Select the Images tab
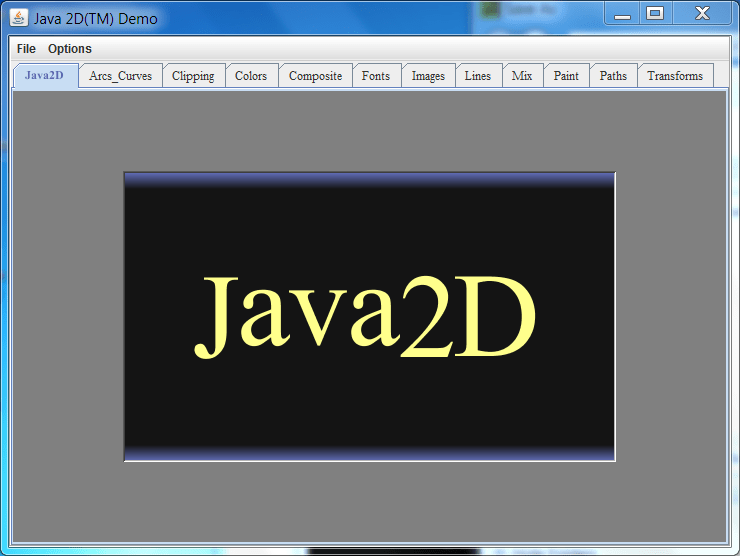Image resolution: width=740 pixels, height=556 pixels. pyautogui.click(x=428, y=76)
